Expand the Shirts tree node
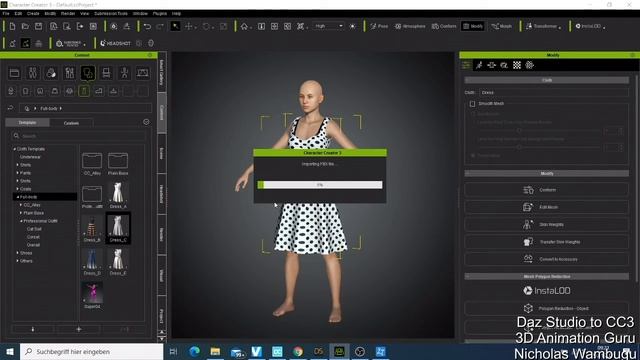The height and width of the screenshot is (360, 640). (18, 165)
